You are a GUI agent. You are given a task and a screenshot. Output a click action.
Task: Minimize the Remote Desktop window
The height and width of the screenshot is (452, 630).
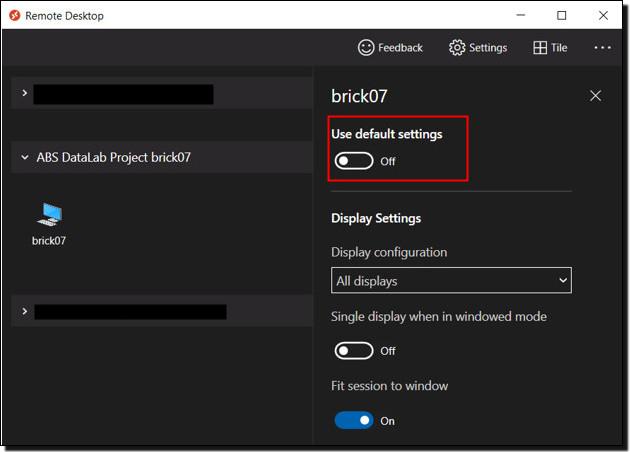pyautogui.click(x=521, y=15)
